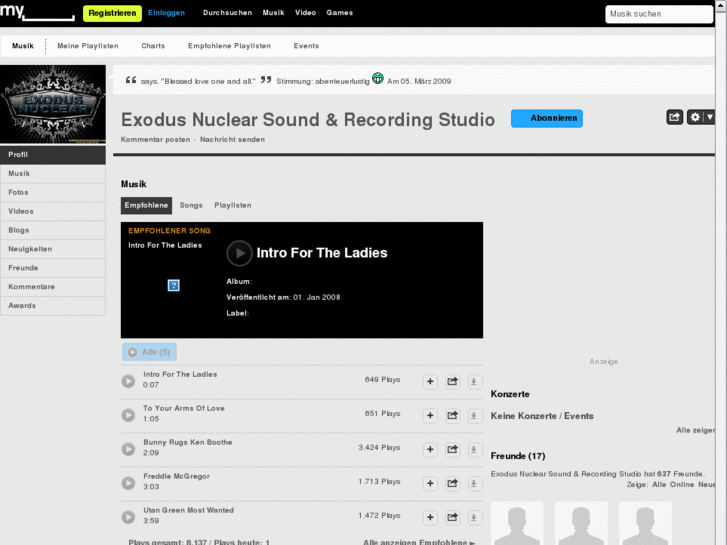The image size is (727, 545).
Task: Click the Musik suchen search field
Action: click(x=659, y=14)
